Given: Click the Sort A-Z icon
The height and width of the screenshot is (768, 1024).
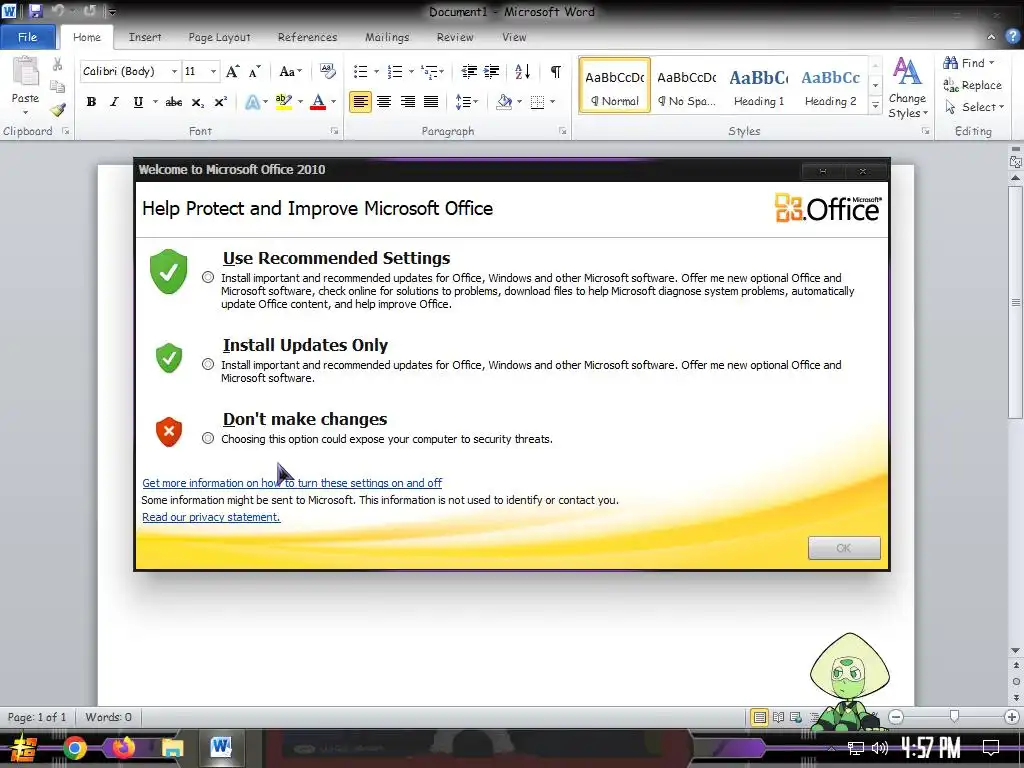Looking at the screenshot, I should point(522,71).
